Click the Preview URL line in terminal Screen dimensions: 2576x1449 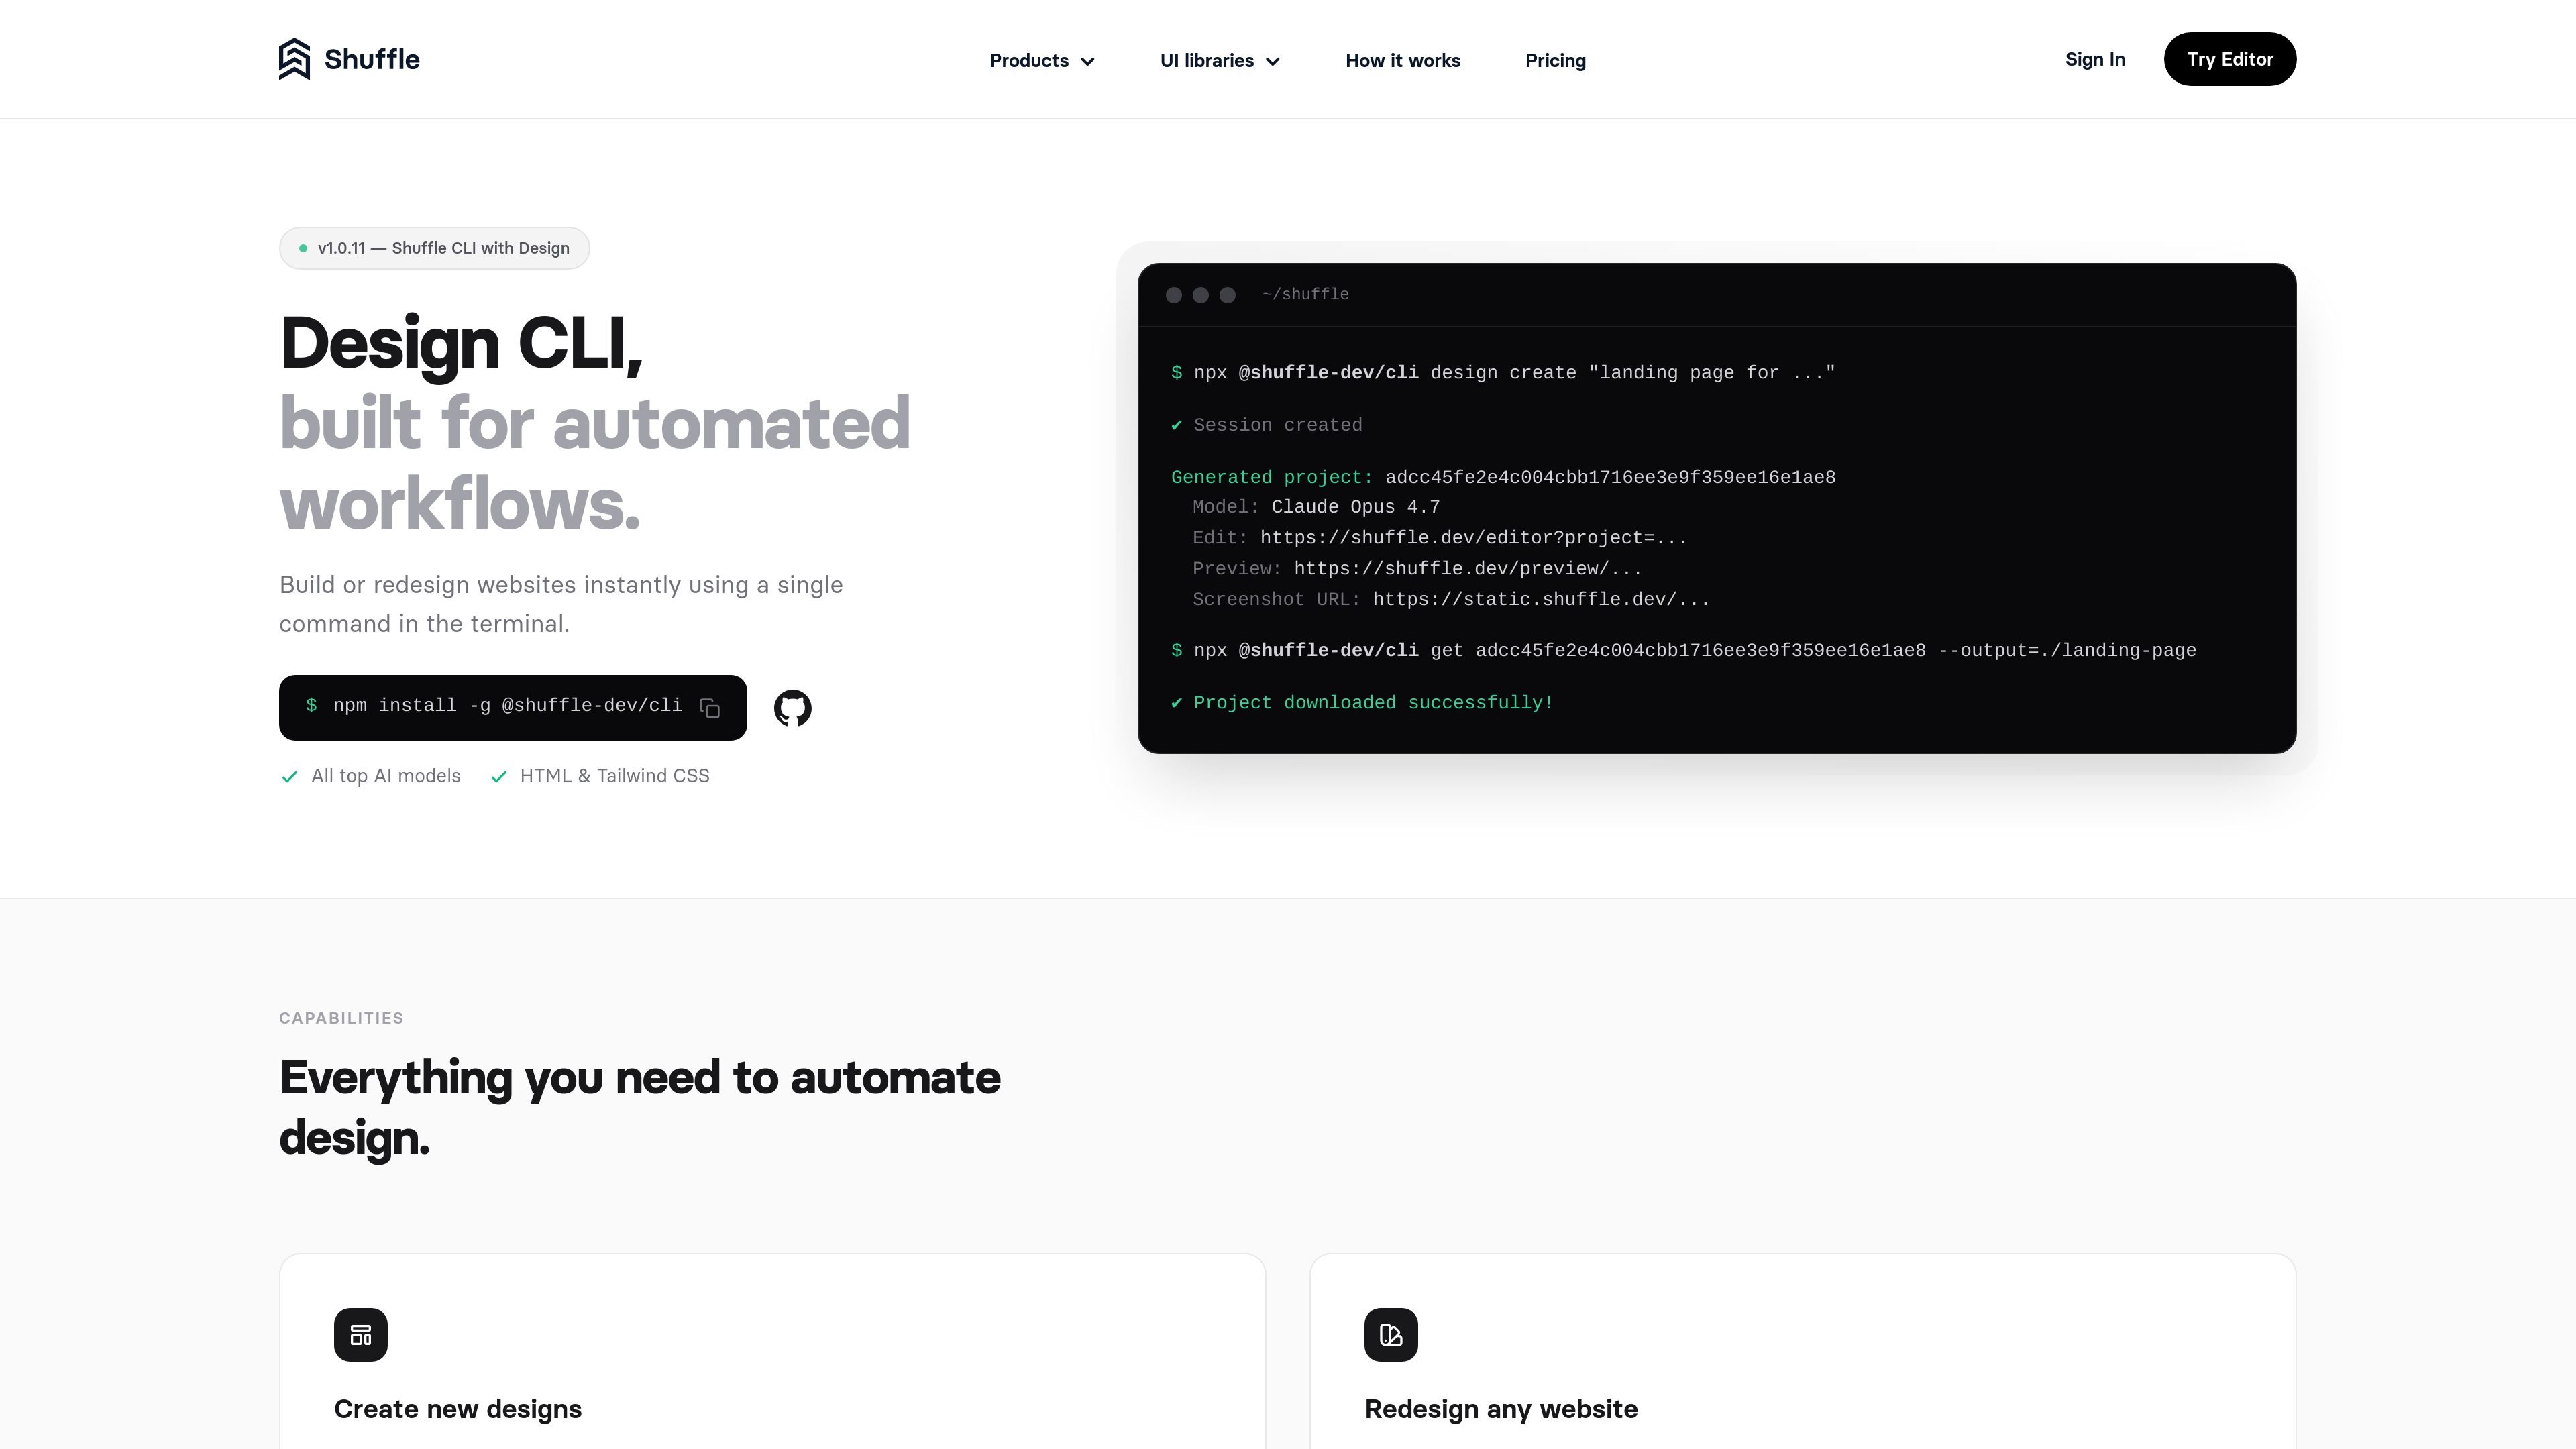[1417, 569]
